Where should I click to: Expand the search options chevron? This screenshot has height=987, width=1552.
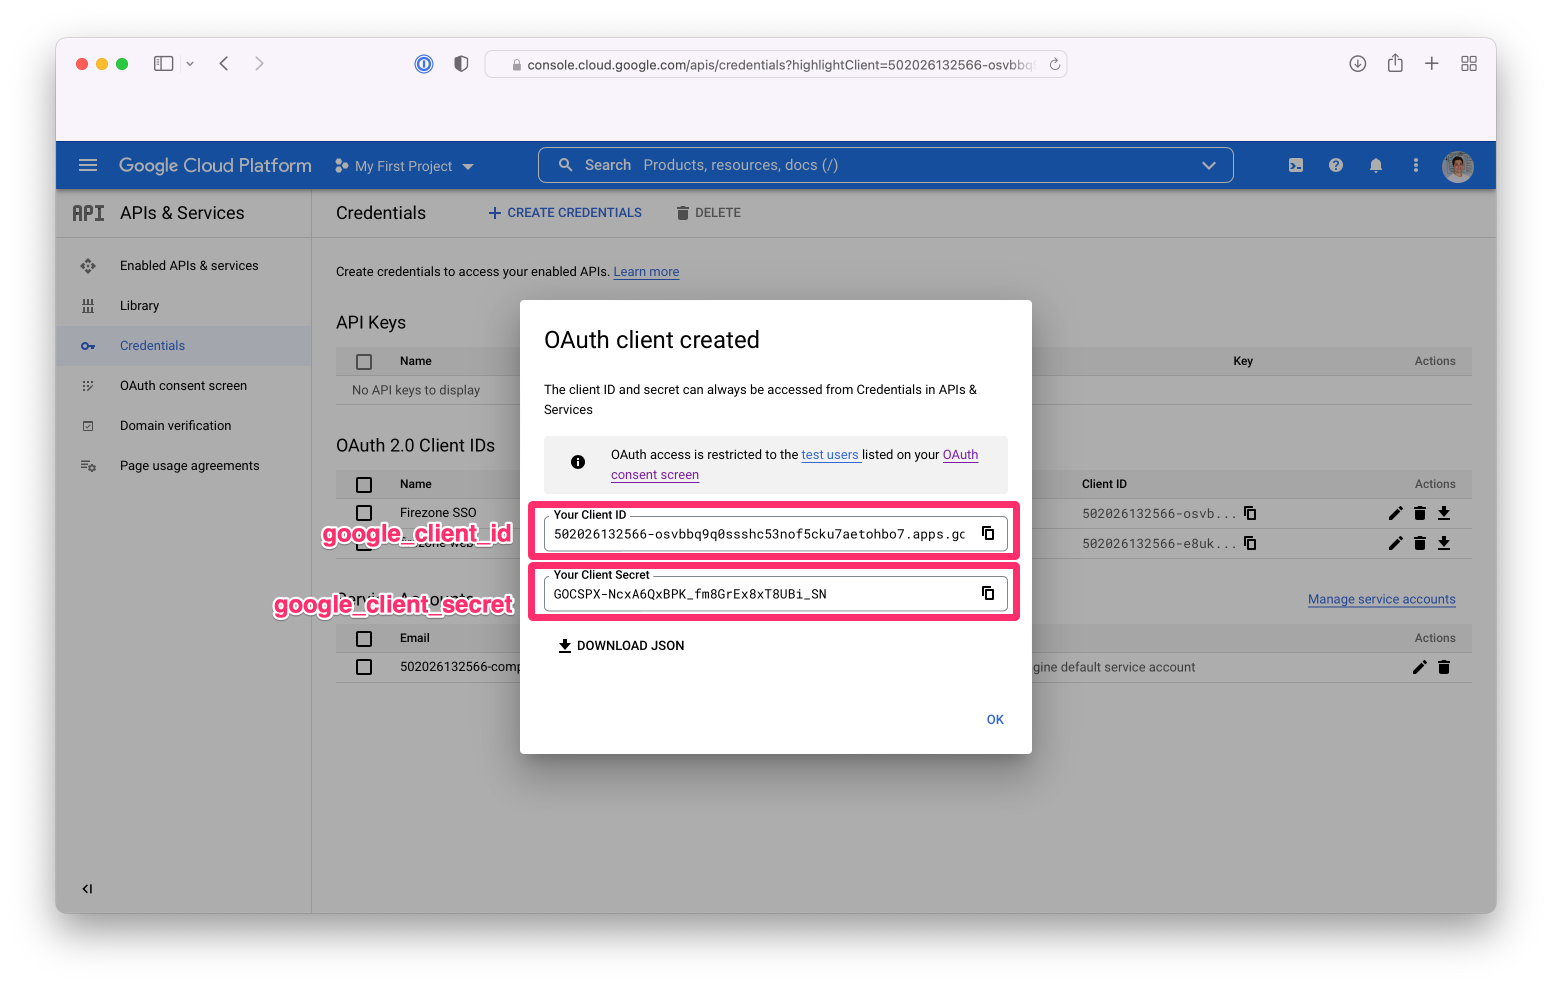pos(1209,165)
